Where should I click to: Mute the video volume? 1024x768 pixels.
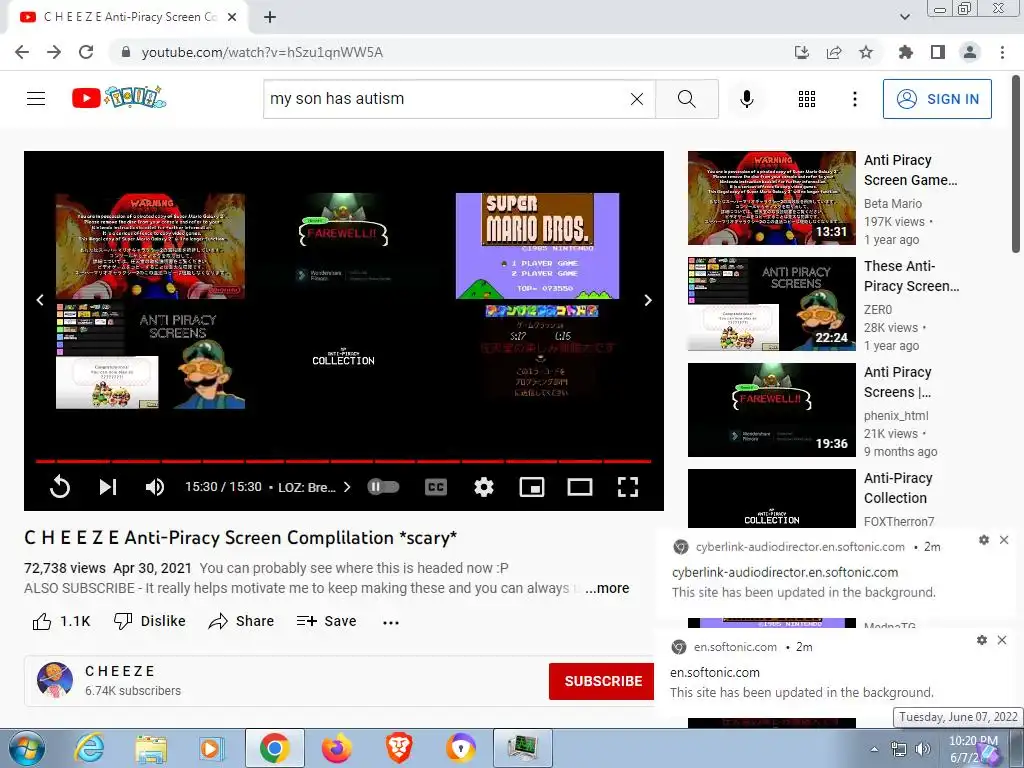click(x=155, y=487)
